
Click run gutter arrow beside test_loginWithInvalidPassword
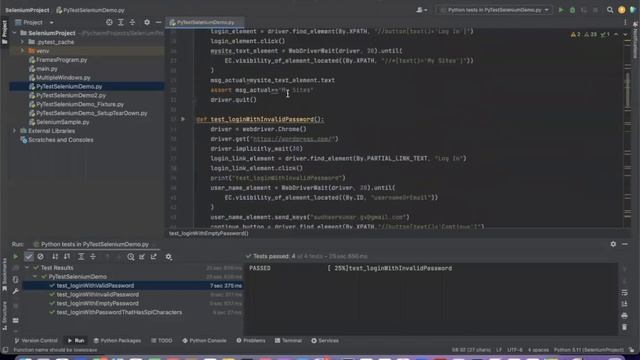[x=183, y=119]
